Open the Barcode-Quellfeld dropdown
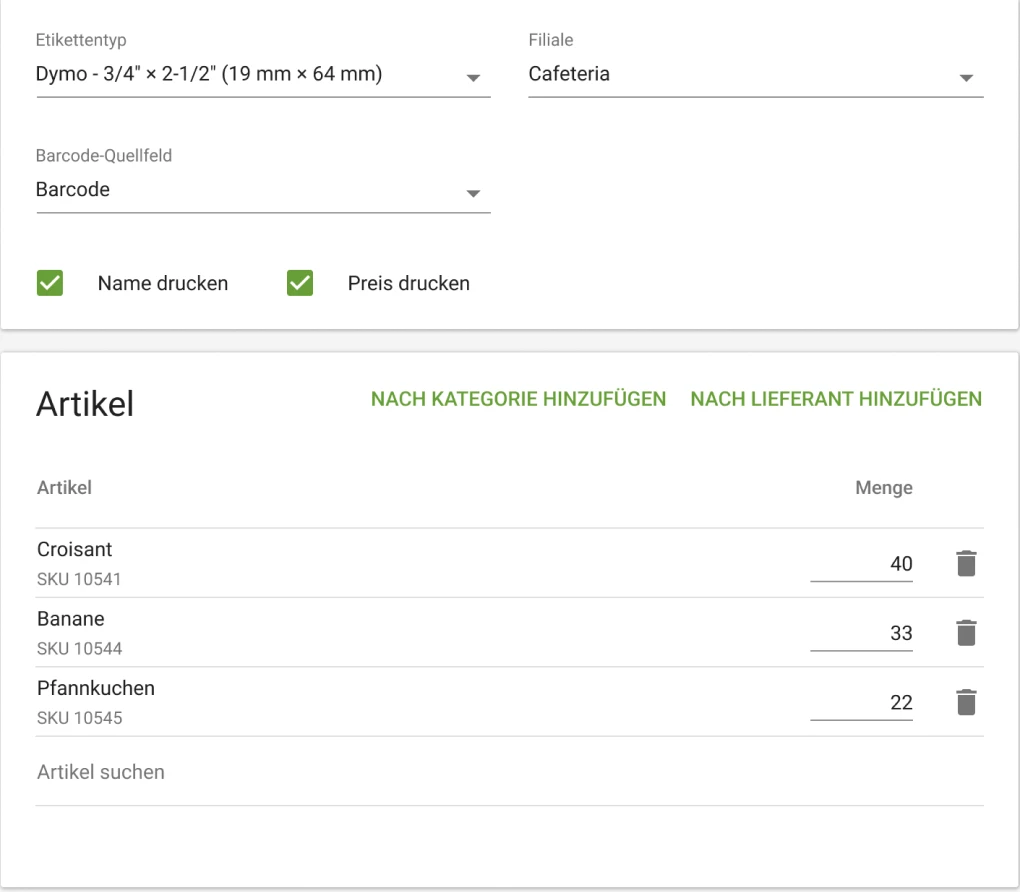 click(x=262, y=190)
